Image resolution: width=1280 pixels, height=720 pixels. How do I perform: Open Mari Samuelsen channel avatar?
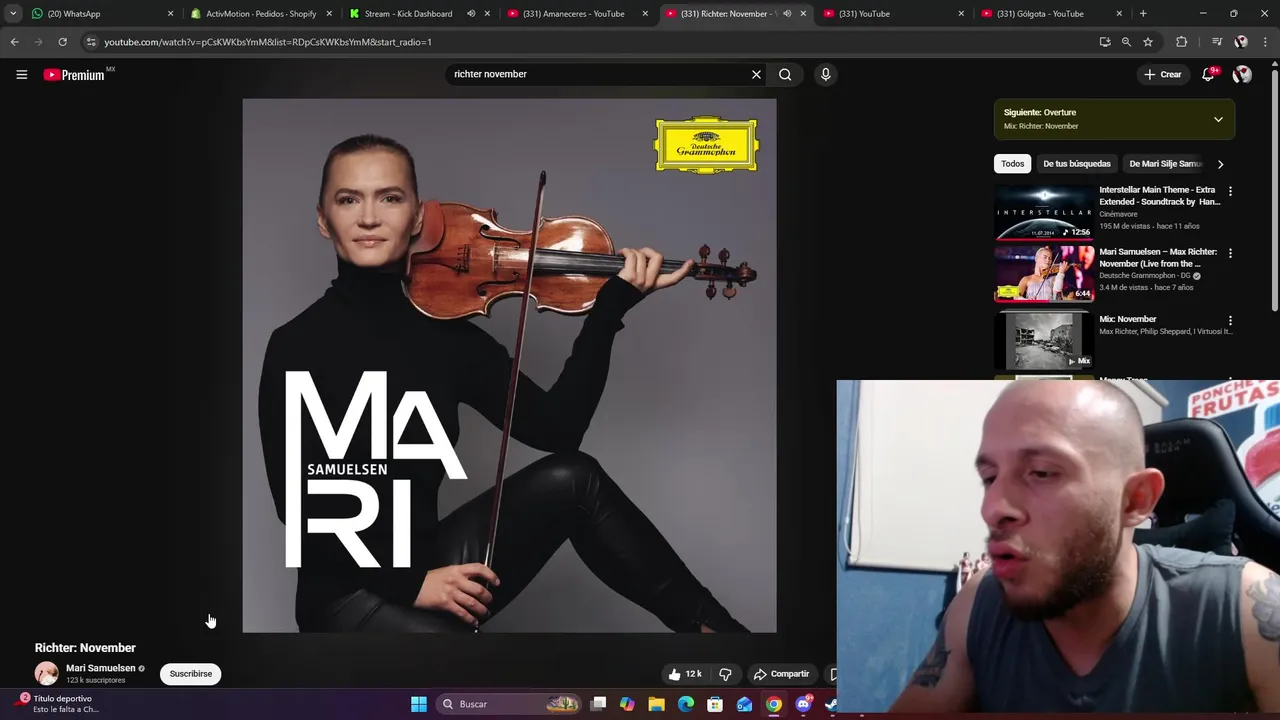[x=47, y=674]
